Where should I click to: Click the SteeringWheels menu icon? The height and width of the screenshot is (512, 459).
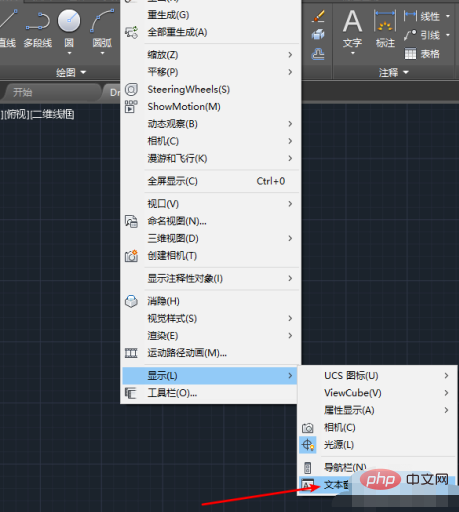pos(131,89)
